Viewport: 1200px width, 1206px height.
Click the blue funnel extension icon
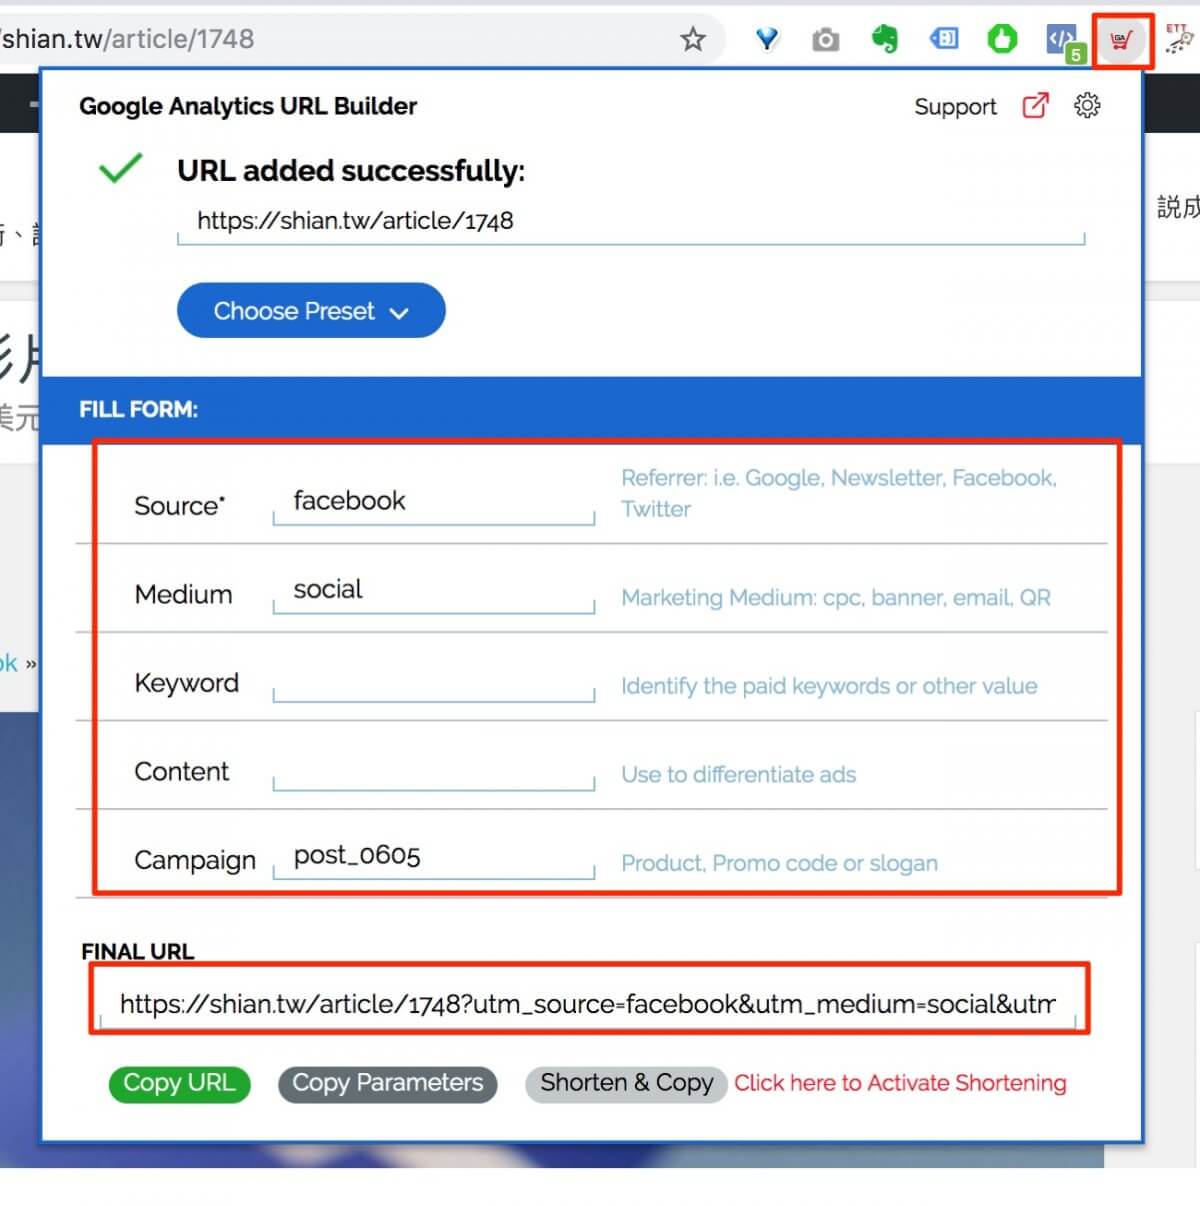pyautogui.click(x=767, y=40)
